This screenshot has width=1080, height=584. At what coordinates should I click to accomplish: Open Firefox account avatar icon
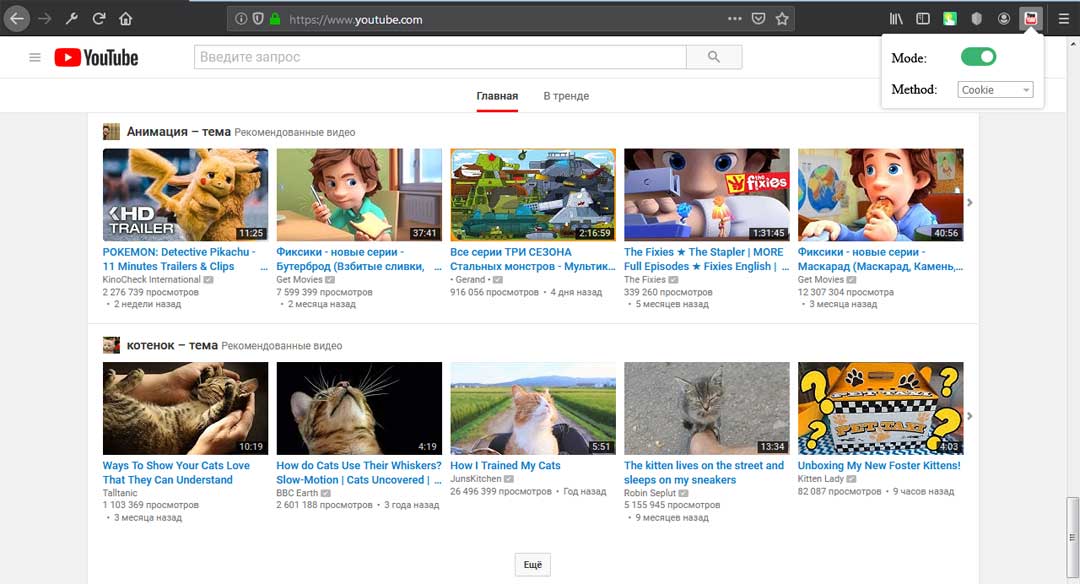[1004, 19]
